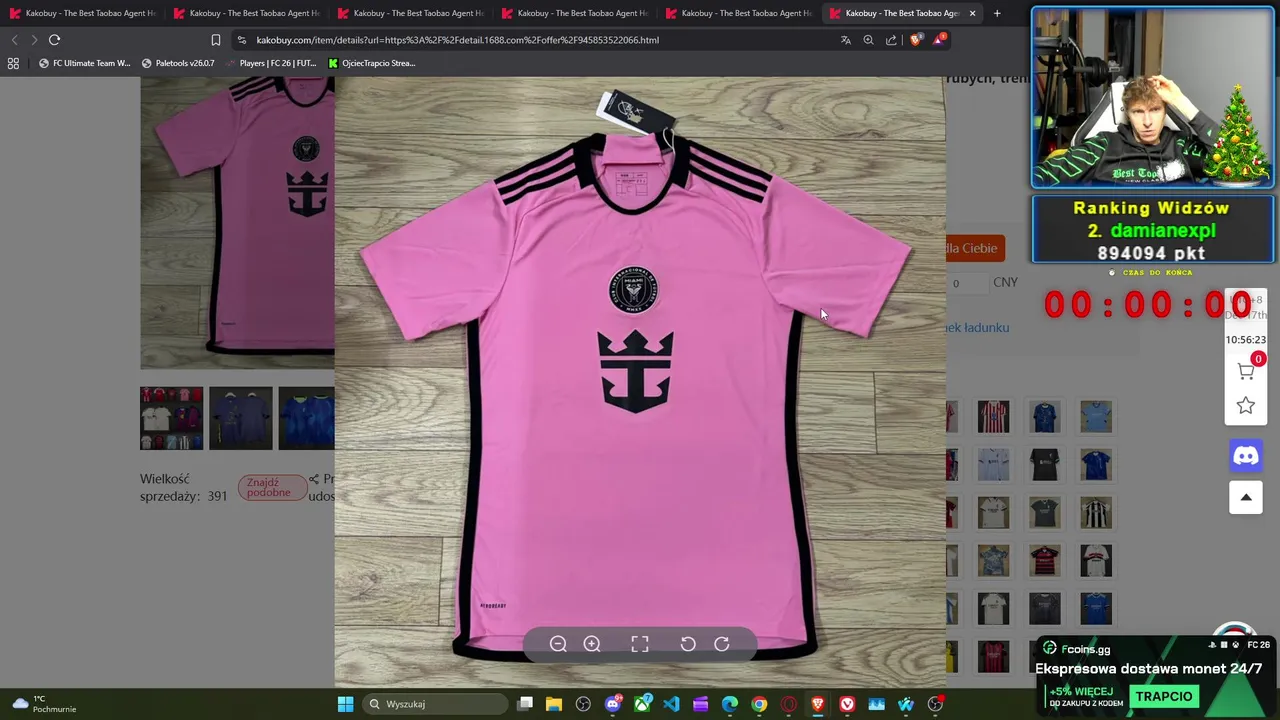Choose the black and white striped jersey variant
The height and width of the screenshot is (720, 1280).
[x=1096, y=513]
